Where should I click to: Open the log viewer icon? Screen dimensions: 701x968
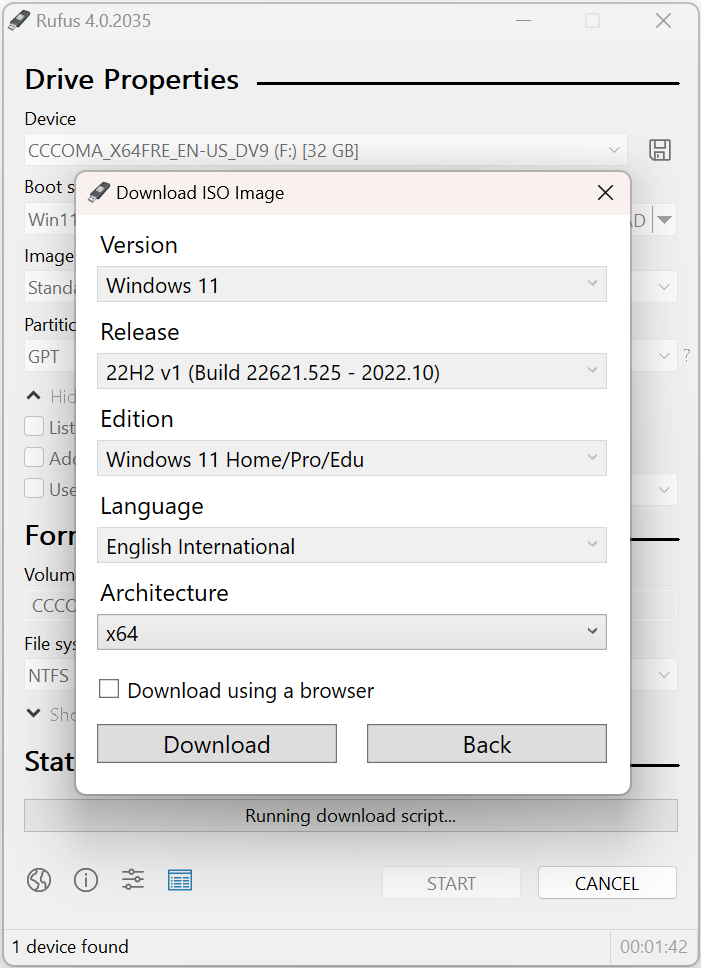pos(180,880)
